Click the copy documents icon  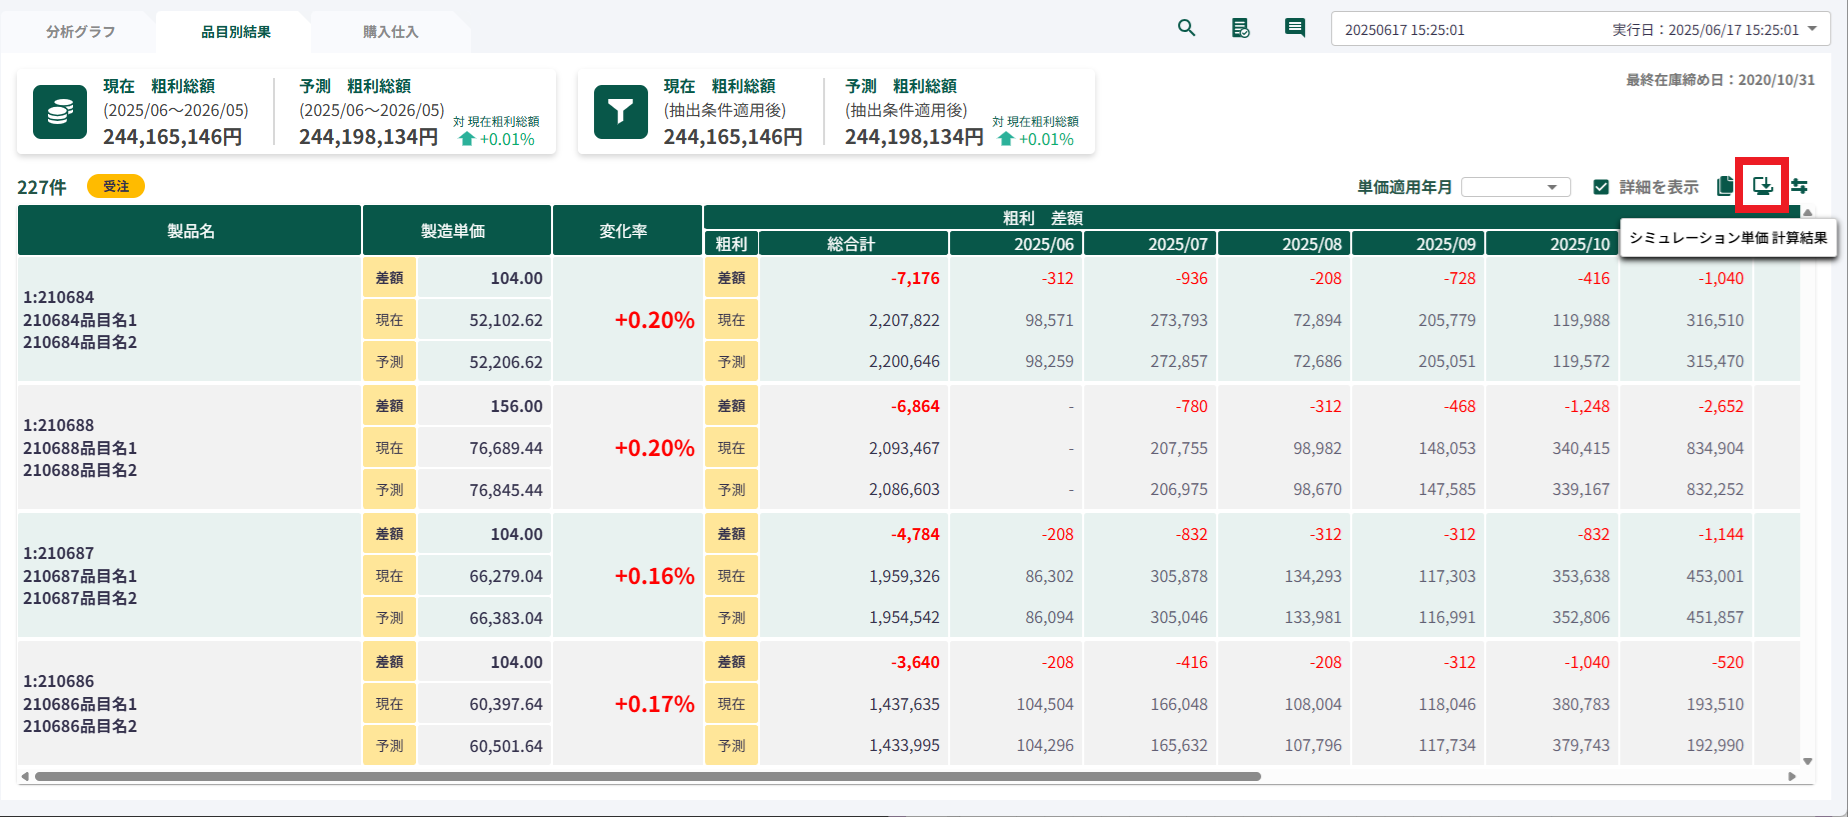click(1725, 186)
